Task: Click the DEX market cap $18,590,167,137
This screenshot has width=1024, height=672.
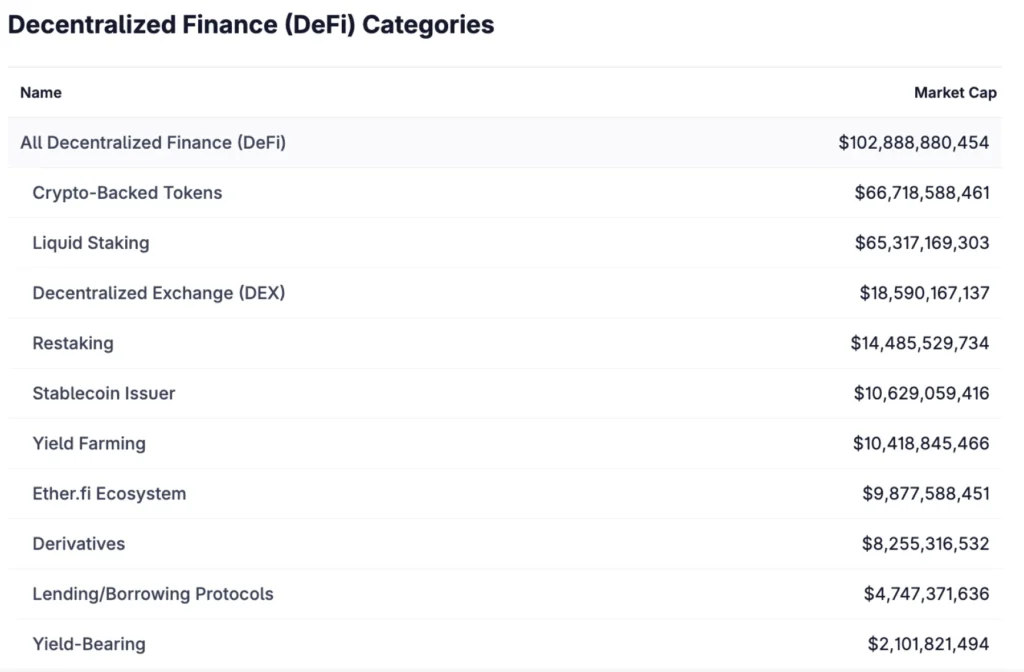Action: coord(924,293)
